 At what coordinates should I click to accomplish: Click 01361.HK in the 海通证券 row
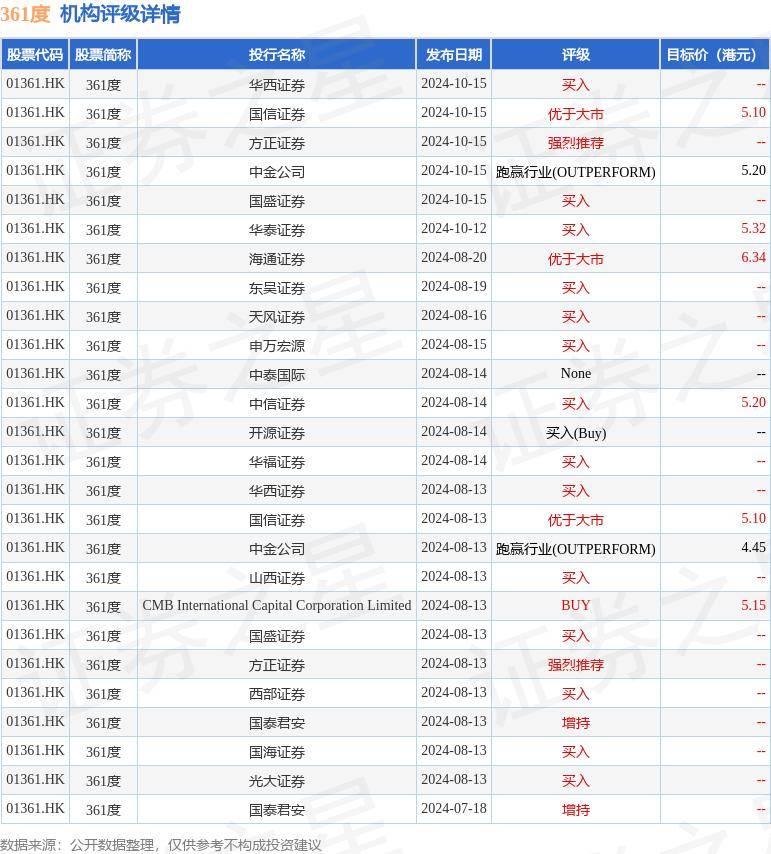click(x=35, y=257)
